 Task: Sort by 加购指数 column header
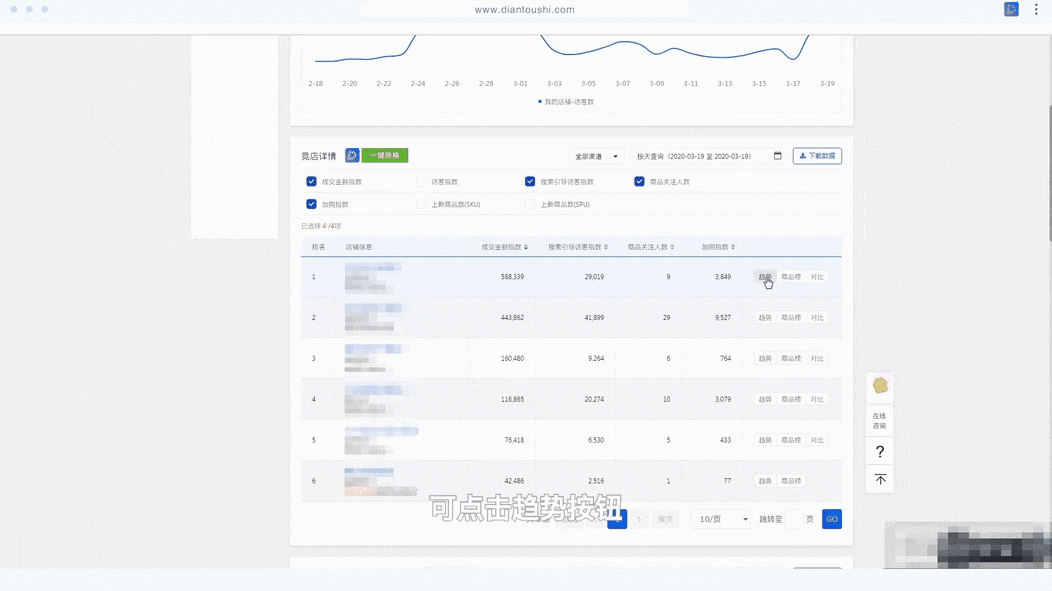click(x=717, y=247)
